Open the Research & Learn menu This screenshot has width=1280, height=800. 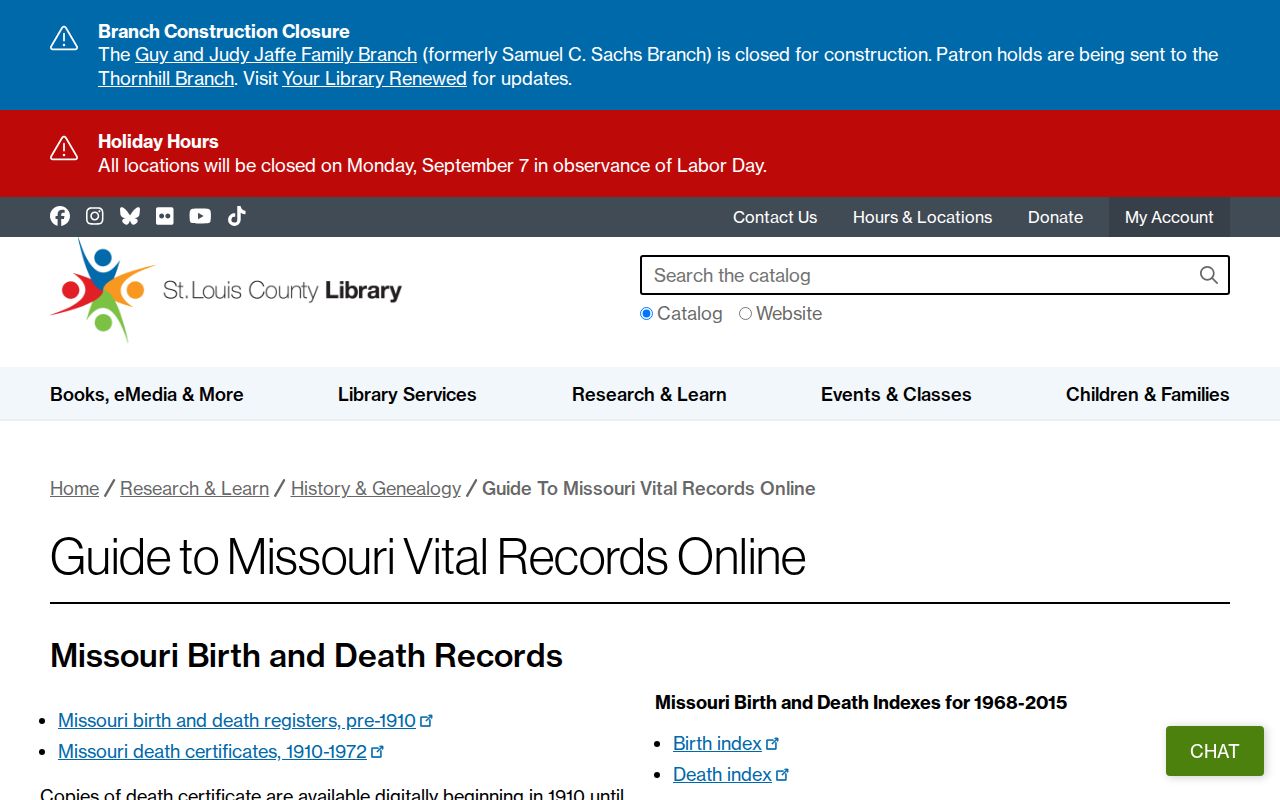pyautogui.click(x=649, y=394)
